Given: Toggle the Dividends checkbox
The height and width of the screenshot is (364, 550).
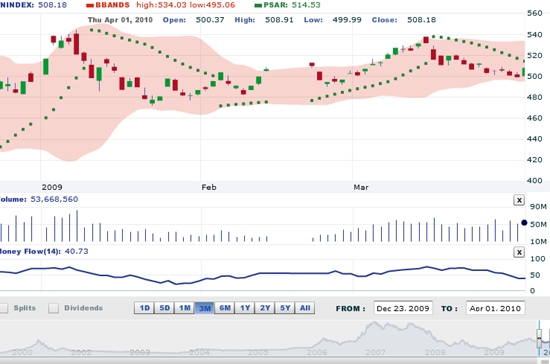Looking at the screenshot, I should 53,308.
